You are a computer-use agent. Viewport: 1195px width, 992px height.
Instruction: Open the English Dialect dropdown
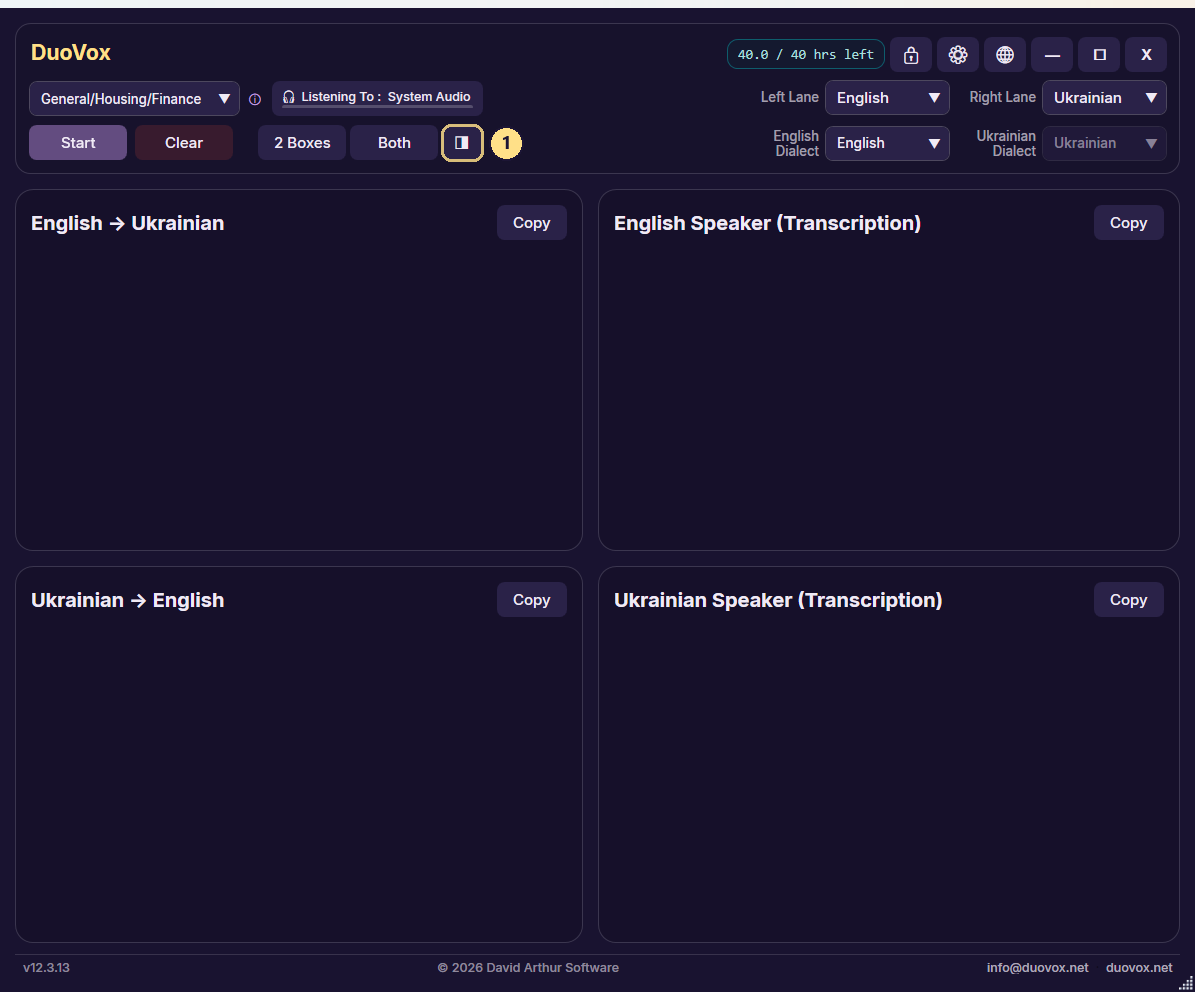tap(887, 143)
